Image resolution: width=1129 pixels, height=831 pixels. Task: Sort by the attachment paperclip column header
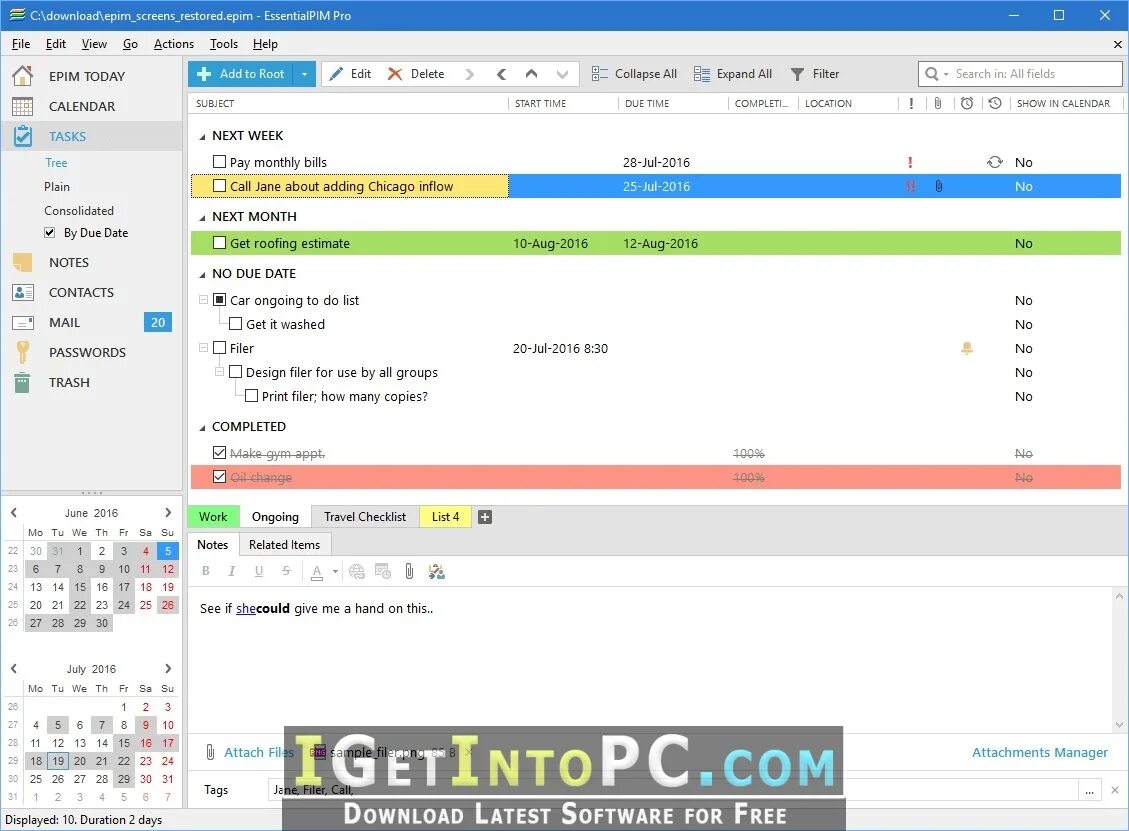point(937,104)
